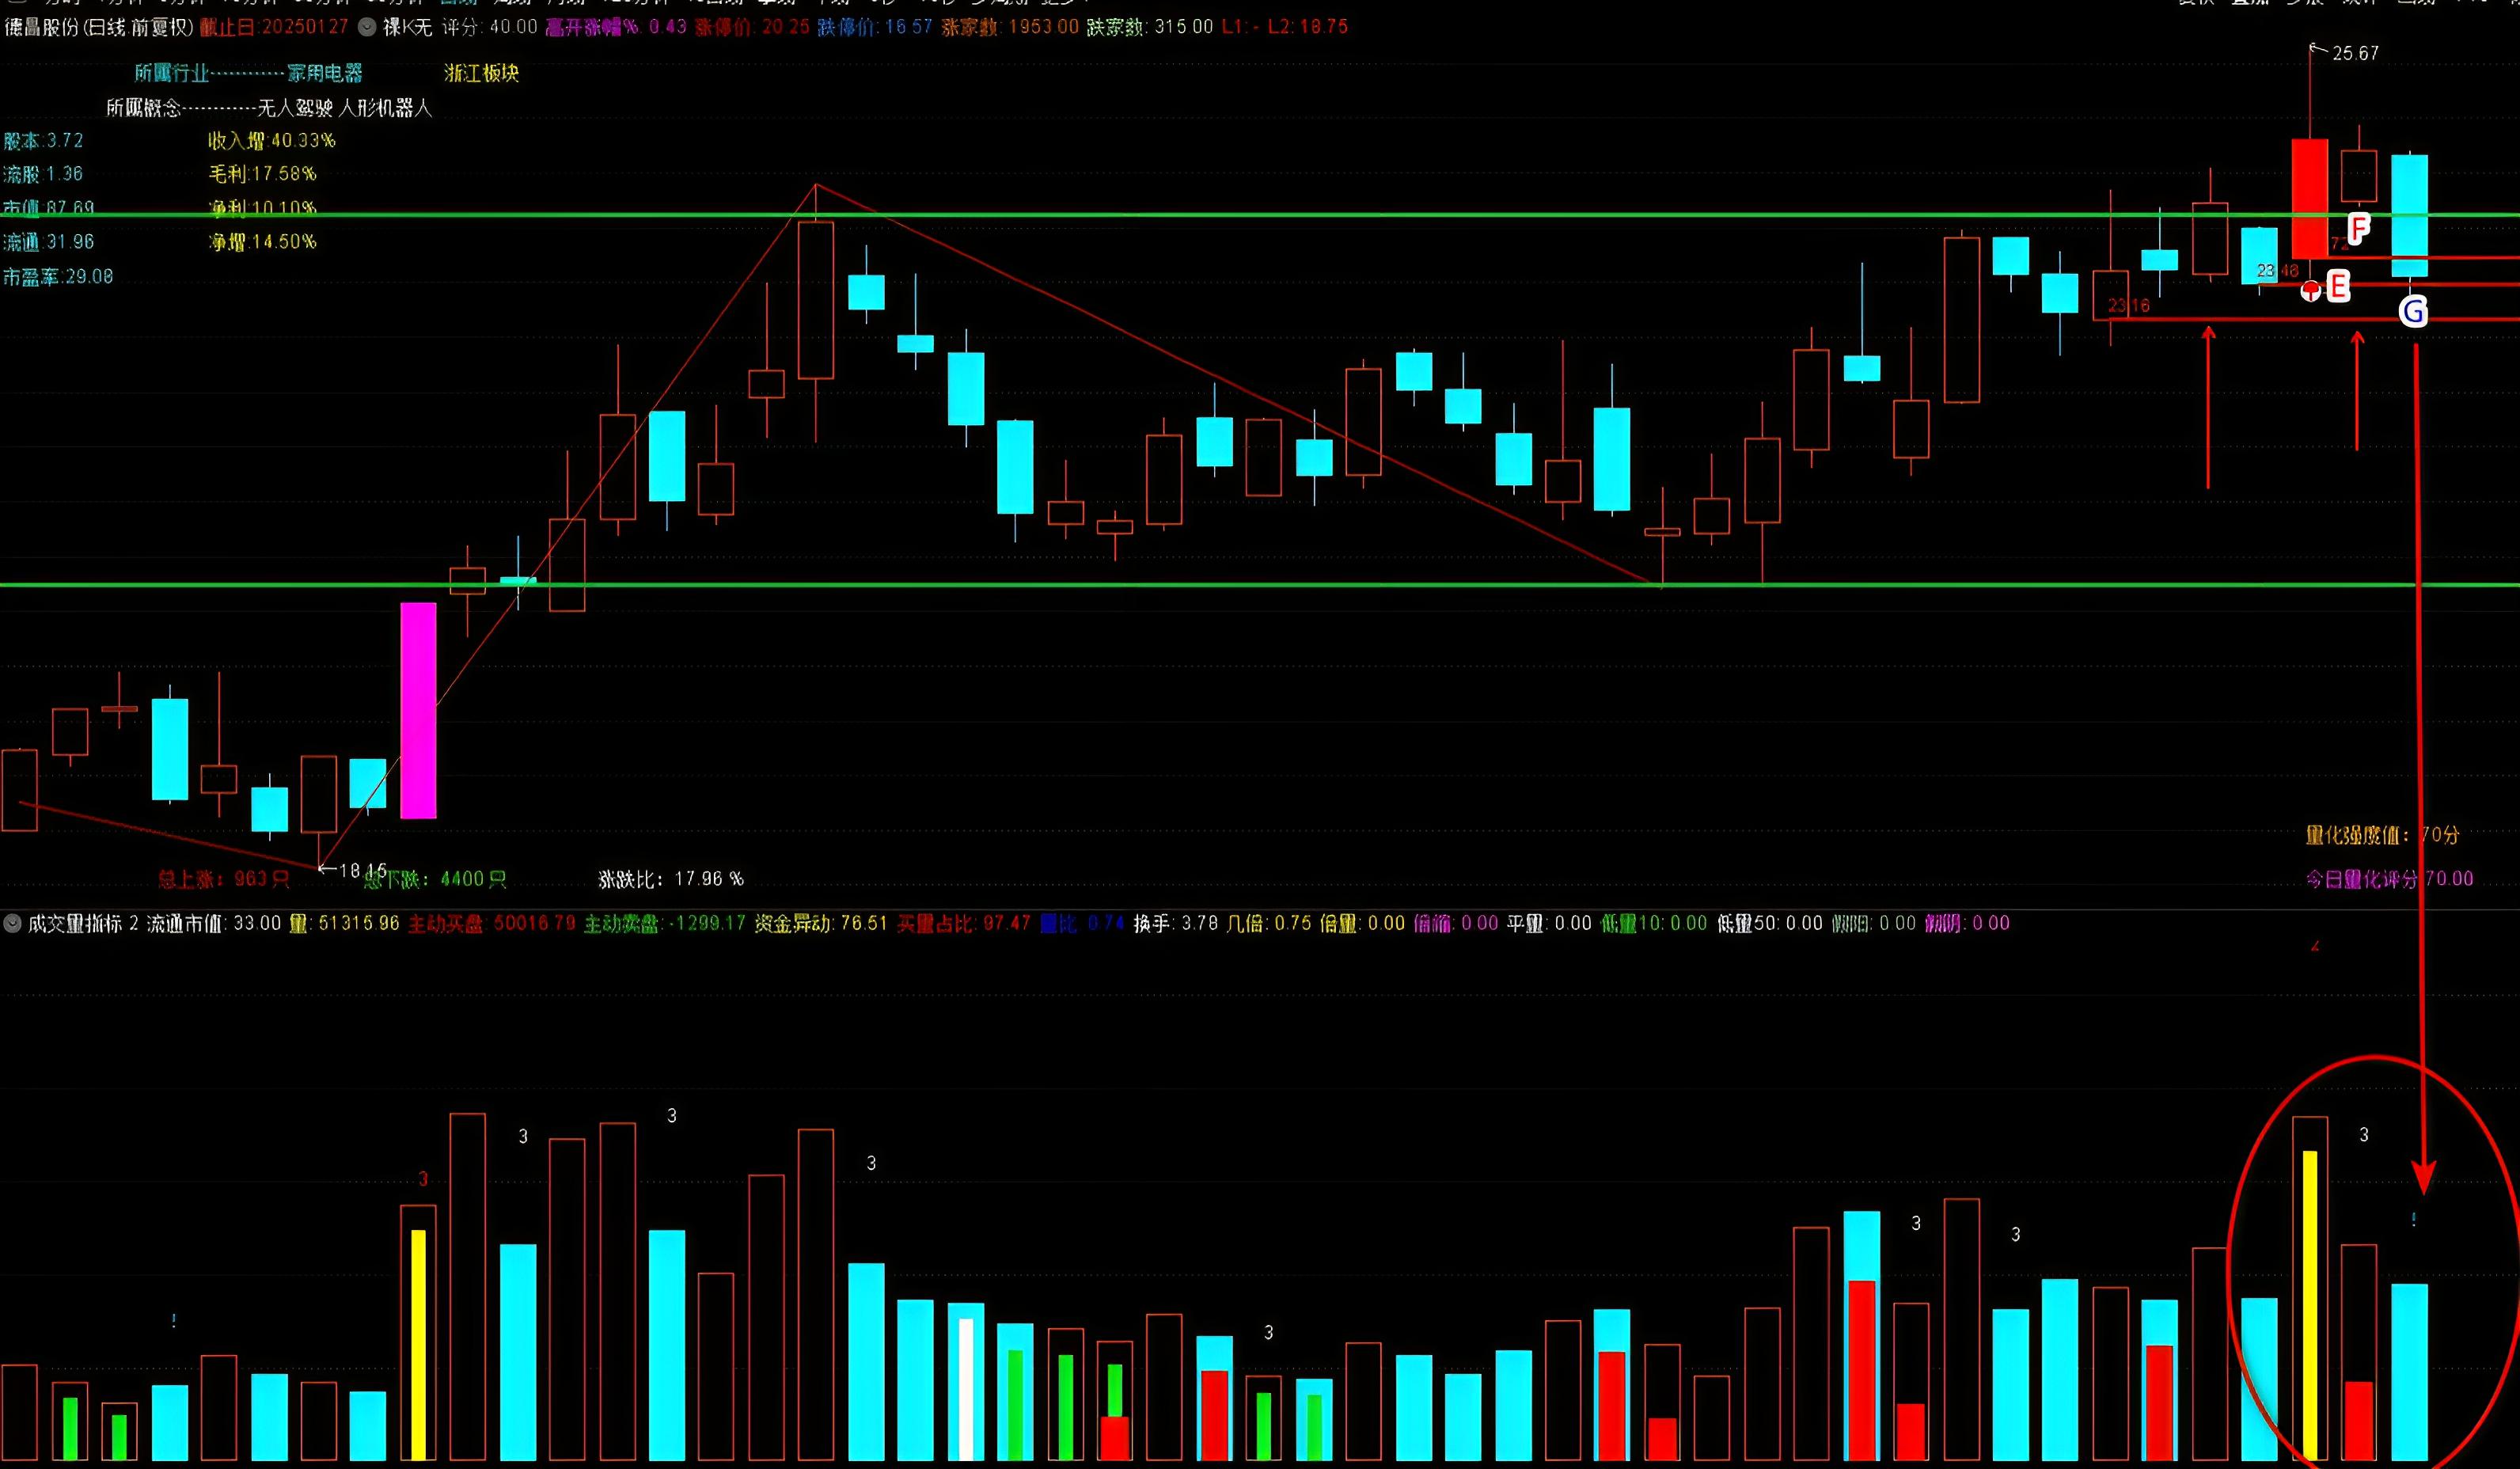
Task: Click the circle icon before 成交量指标 2
Action: (x=12, y=922)
